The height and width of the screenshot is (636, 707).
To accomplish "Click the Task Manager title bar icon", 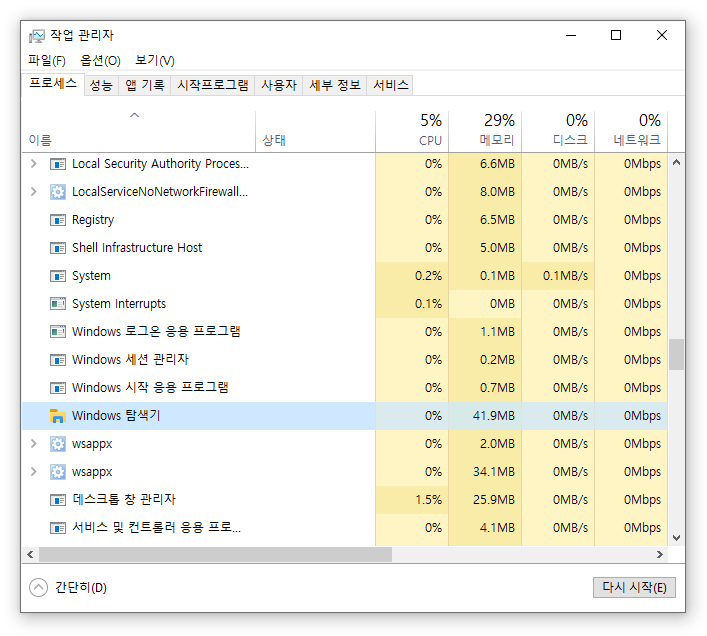I will coord(37,36).
